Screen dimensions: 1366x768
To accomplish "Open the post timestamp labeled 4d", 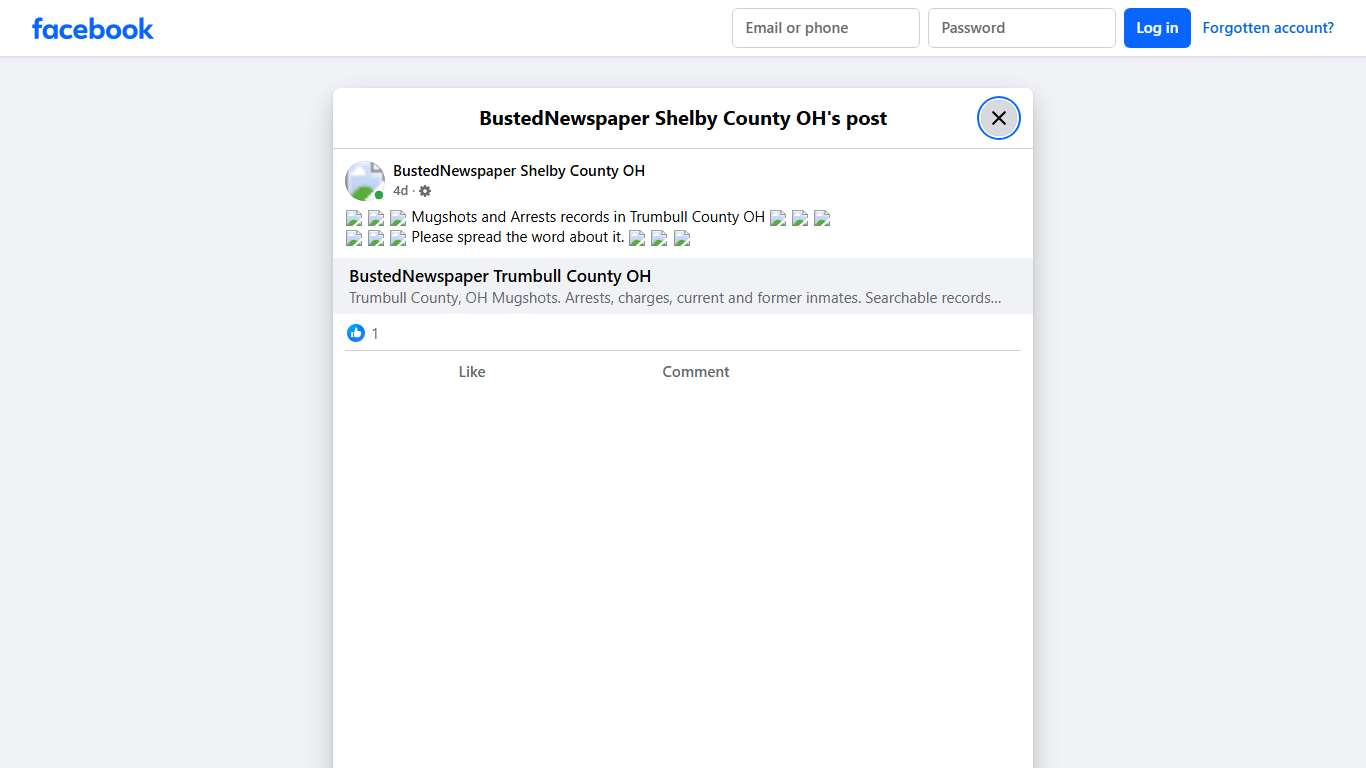I will pos(400,190).
